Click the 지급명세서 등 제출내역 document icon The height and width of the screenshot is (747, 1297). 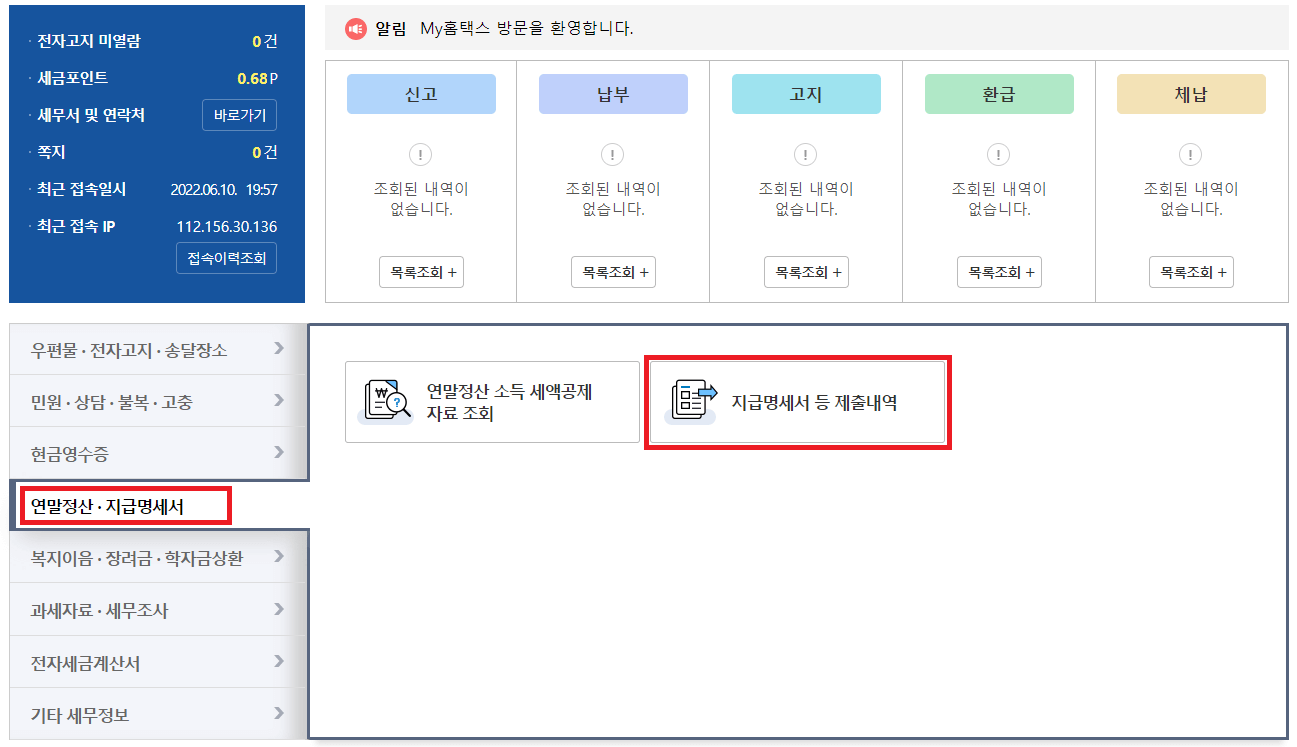[x=692, y=402]
